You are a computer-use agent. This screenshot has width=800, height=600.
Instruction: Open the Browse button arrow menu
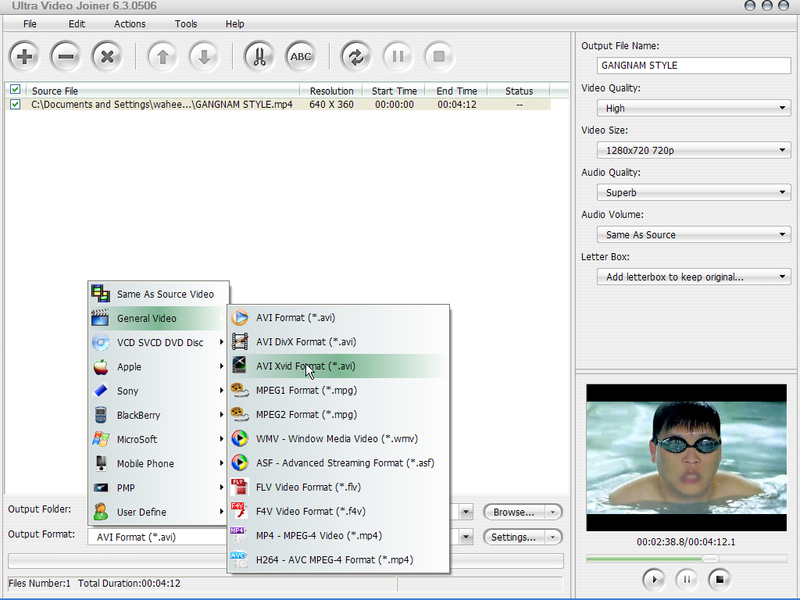553,512
